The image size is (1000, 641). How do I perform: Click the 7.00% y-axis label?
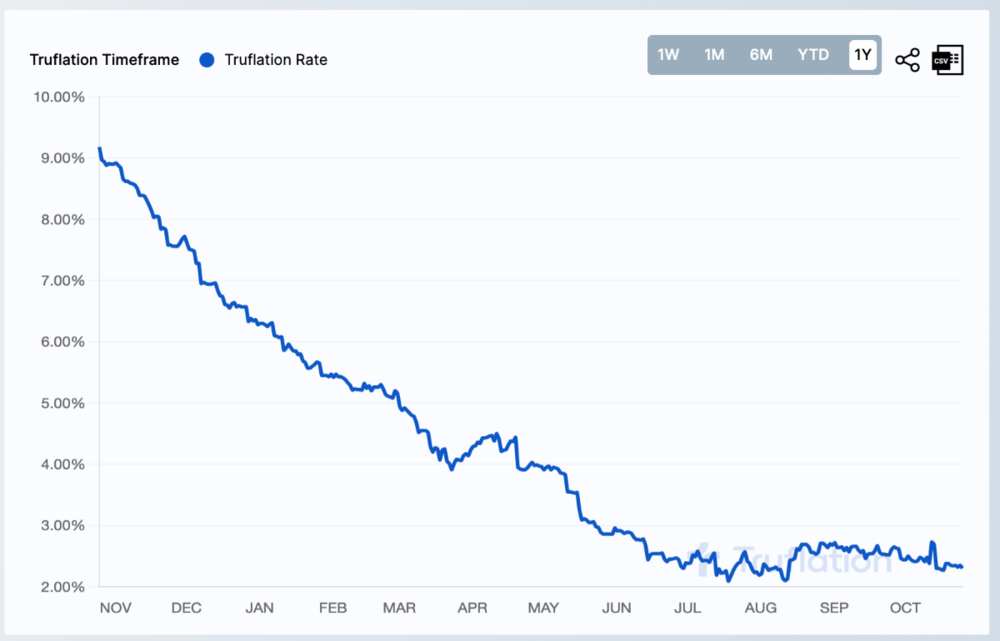(x=62, y=281)
